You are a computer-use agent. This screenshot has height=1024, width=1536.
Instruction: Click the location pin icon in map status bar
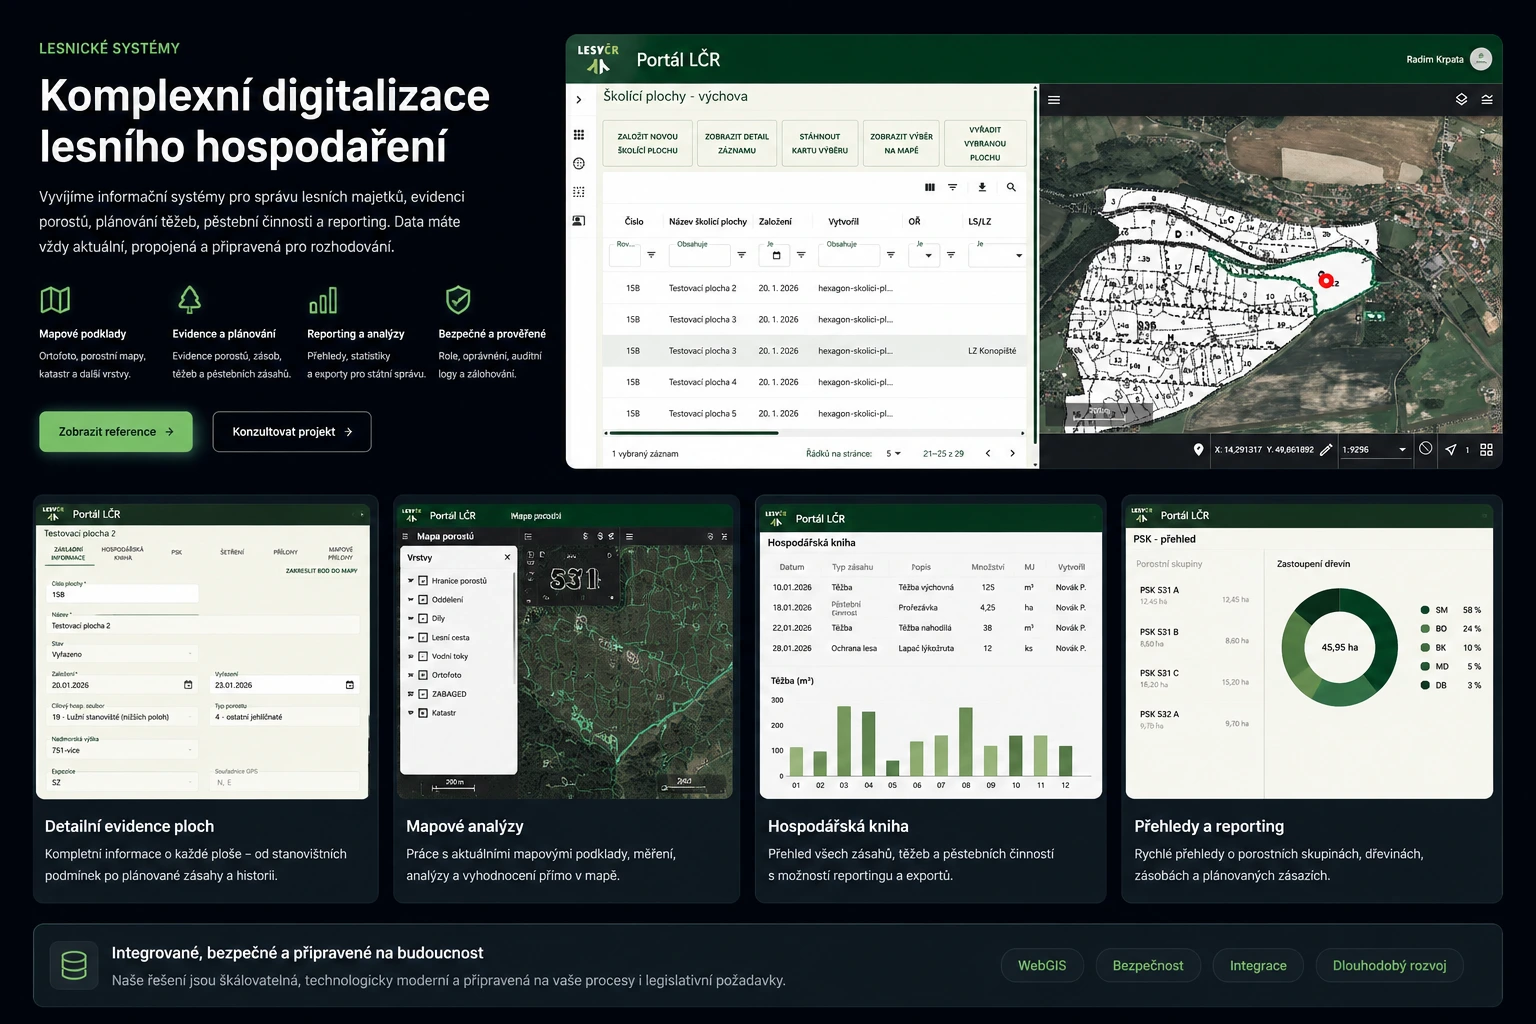coord(1199,450)
